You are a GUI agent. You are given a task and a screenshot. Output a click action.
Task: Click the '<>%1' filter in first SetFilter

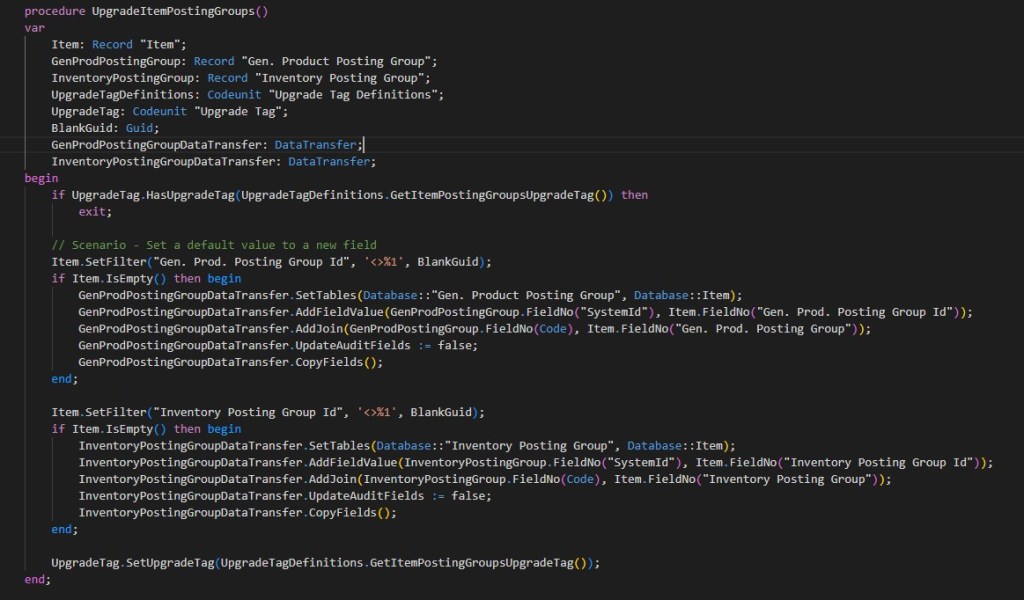383,262
